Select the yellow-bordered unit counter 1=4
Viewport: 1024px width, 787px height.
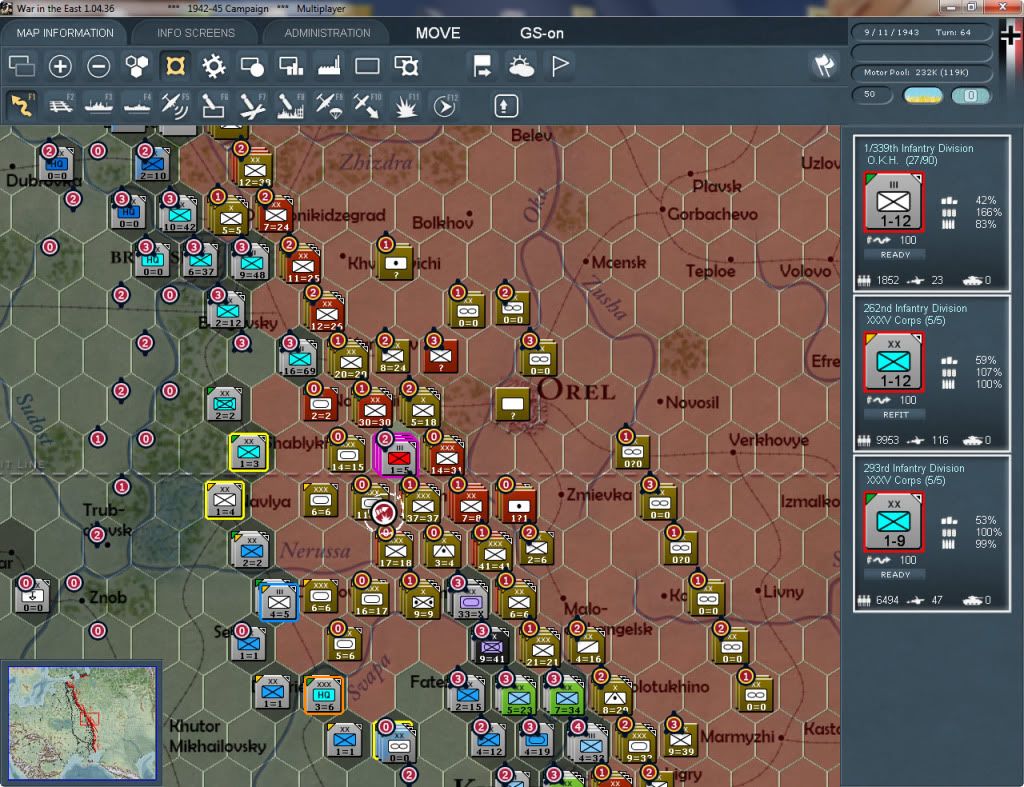225,500
